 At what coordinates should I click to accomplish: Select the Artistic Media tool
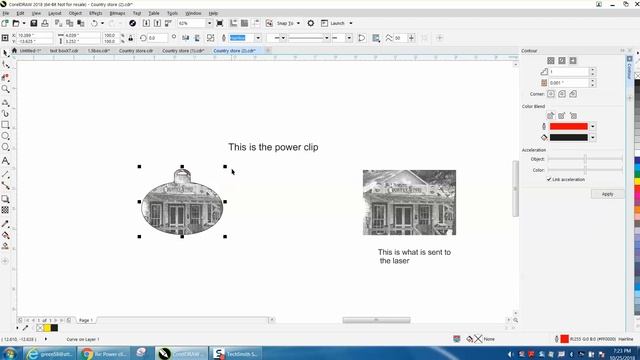tap(5, 113)
